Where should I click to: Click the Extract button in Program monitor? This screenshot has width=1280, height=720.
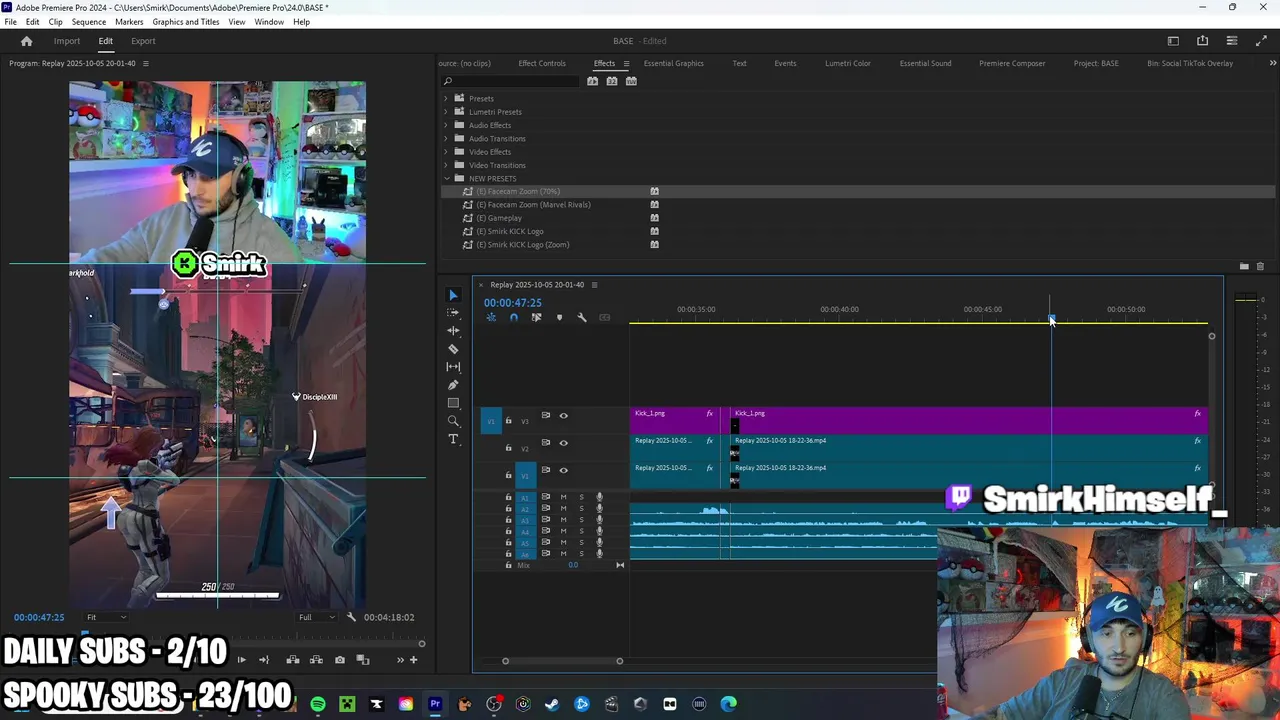[316, 660]
